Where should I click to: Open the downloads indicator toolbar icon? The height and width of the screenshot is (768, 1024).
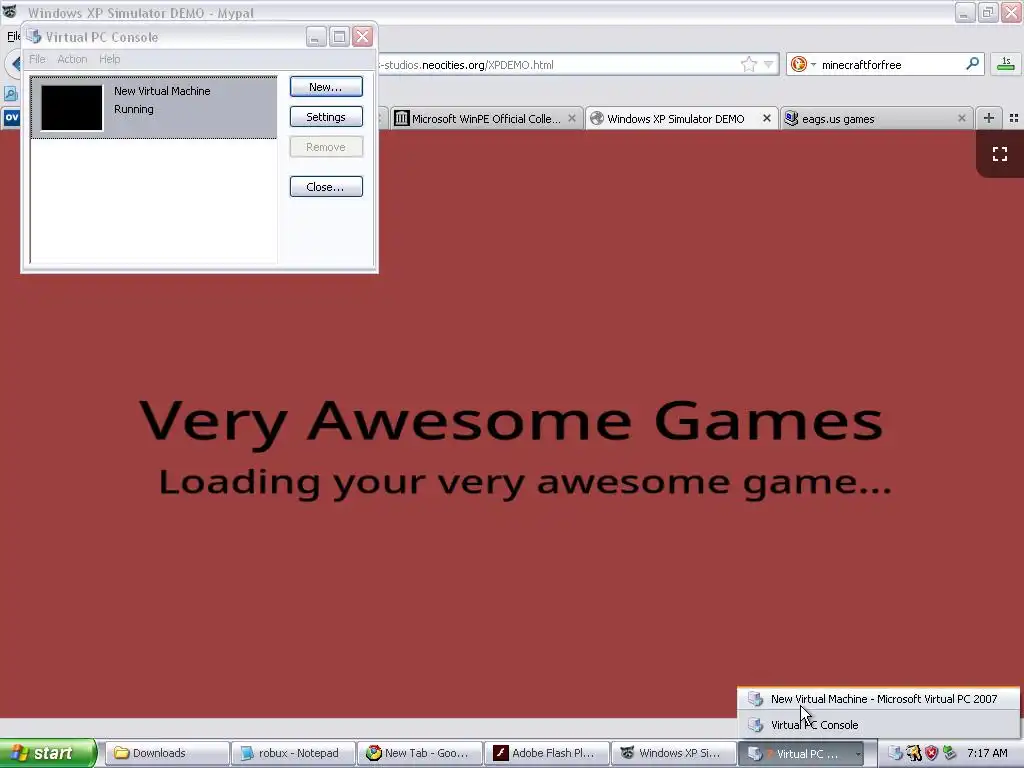tap(1006, 64)
